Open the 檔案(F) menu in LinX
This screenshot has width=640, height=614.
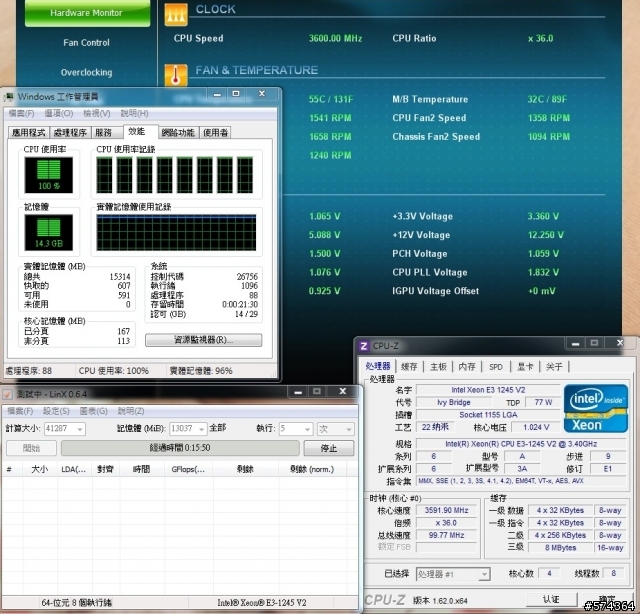pyautogui.click(x=20, y=411)
